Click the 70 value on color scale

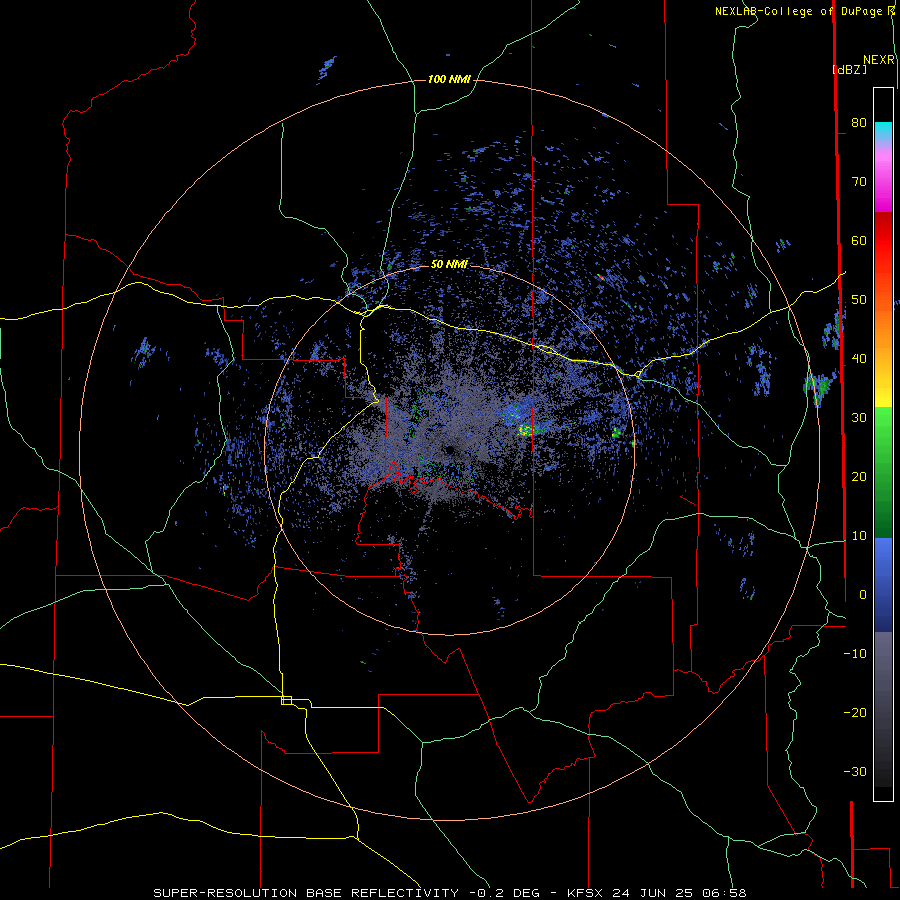click(859, 182)
